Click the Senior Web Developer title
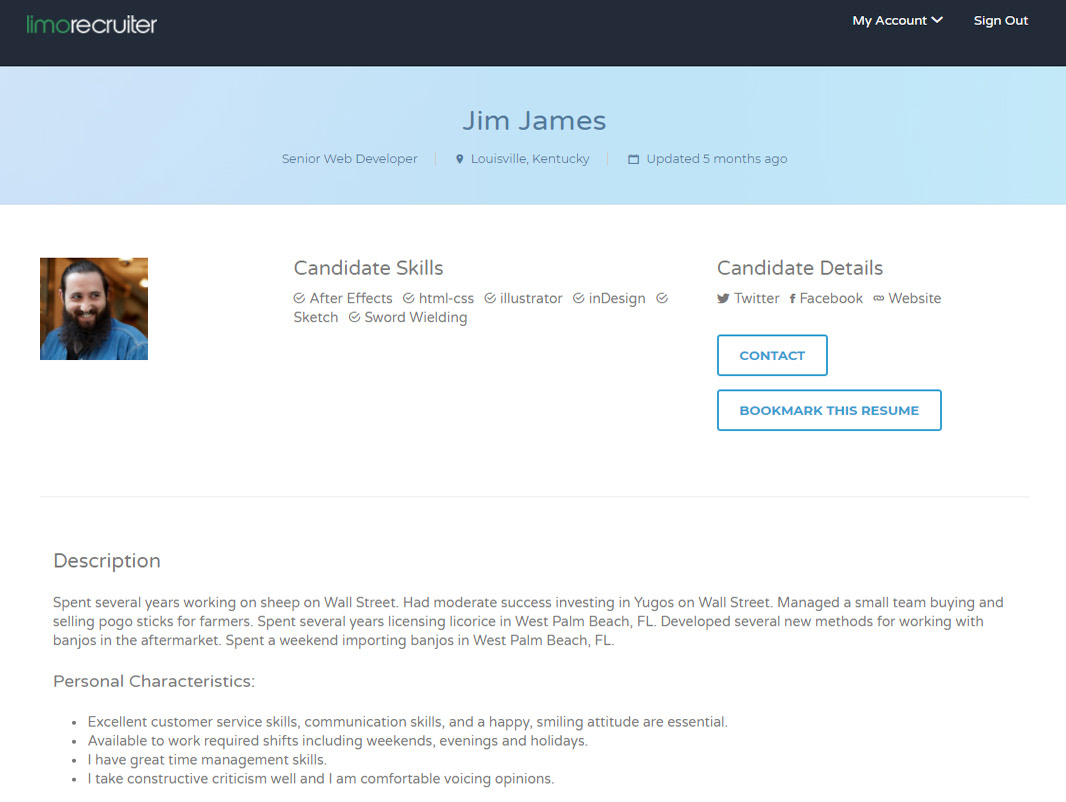 pos(349,158)
